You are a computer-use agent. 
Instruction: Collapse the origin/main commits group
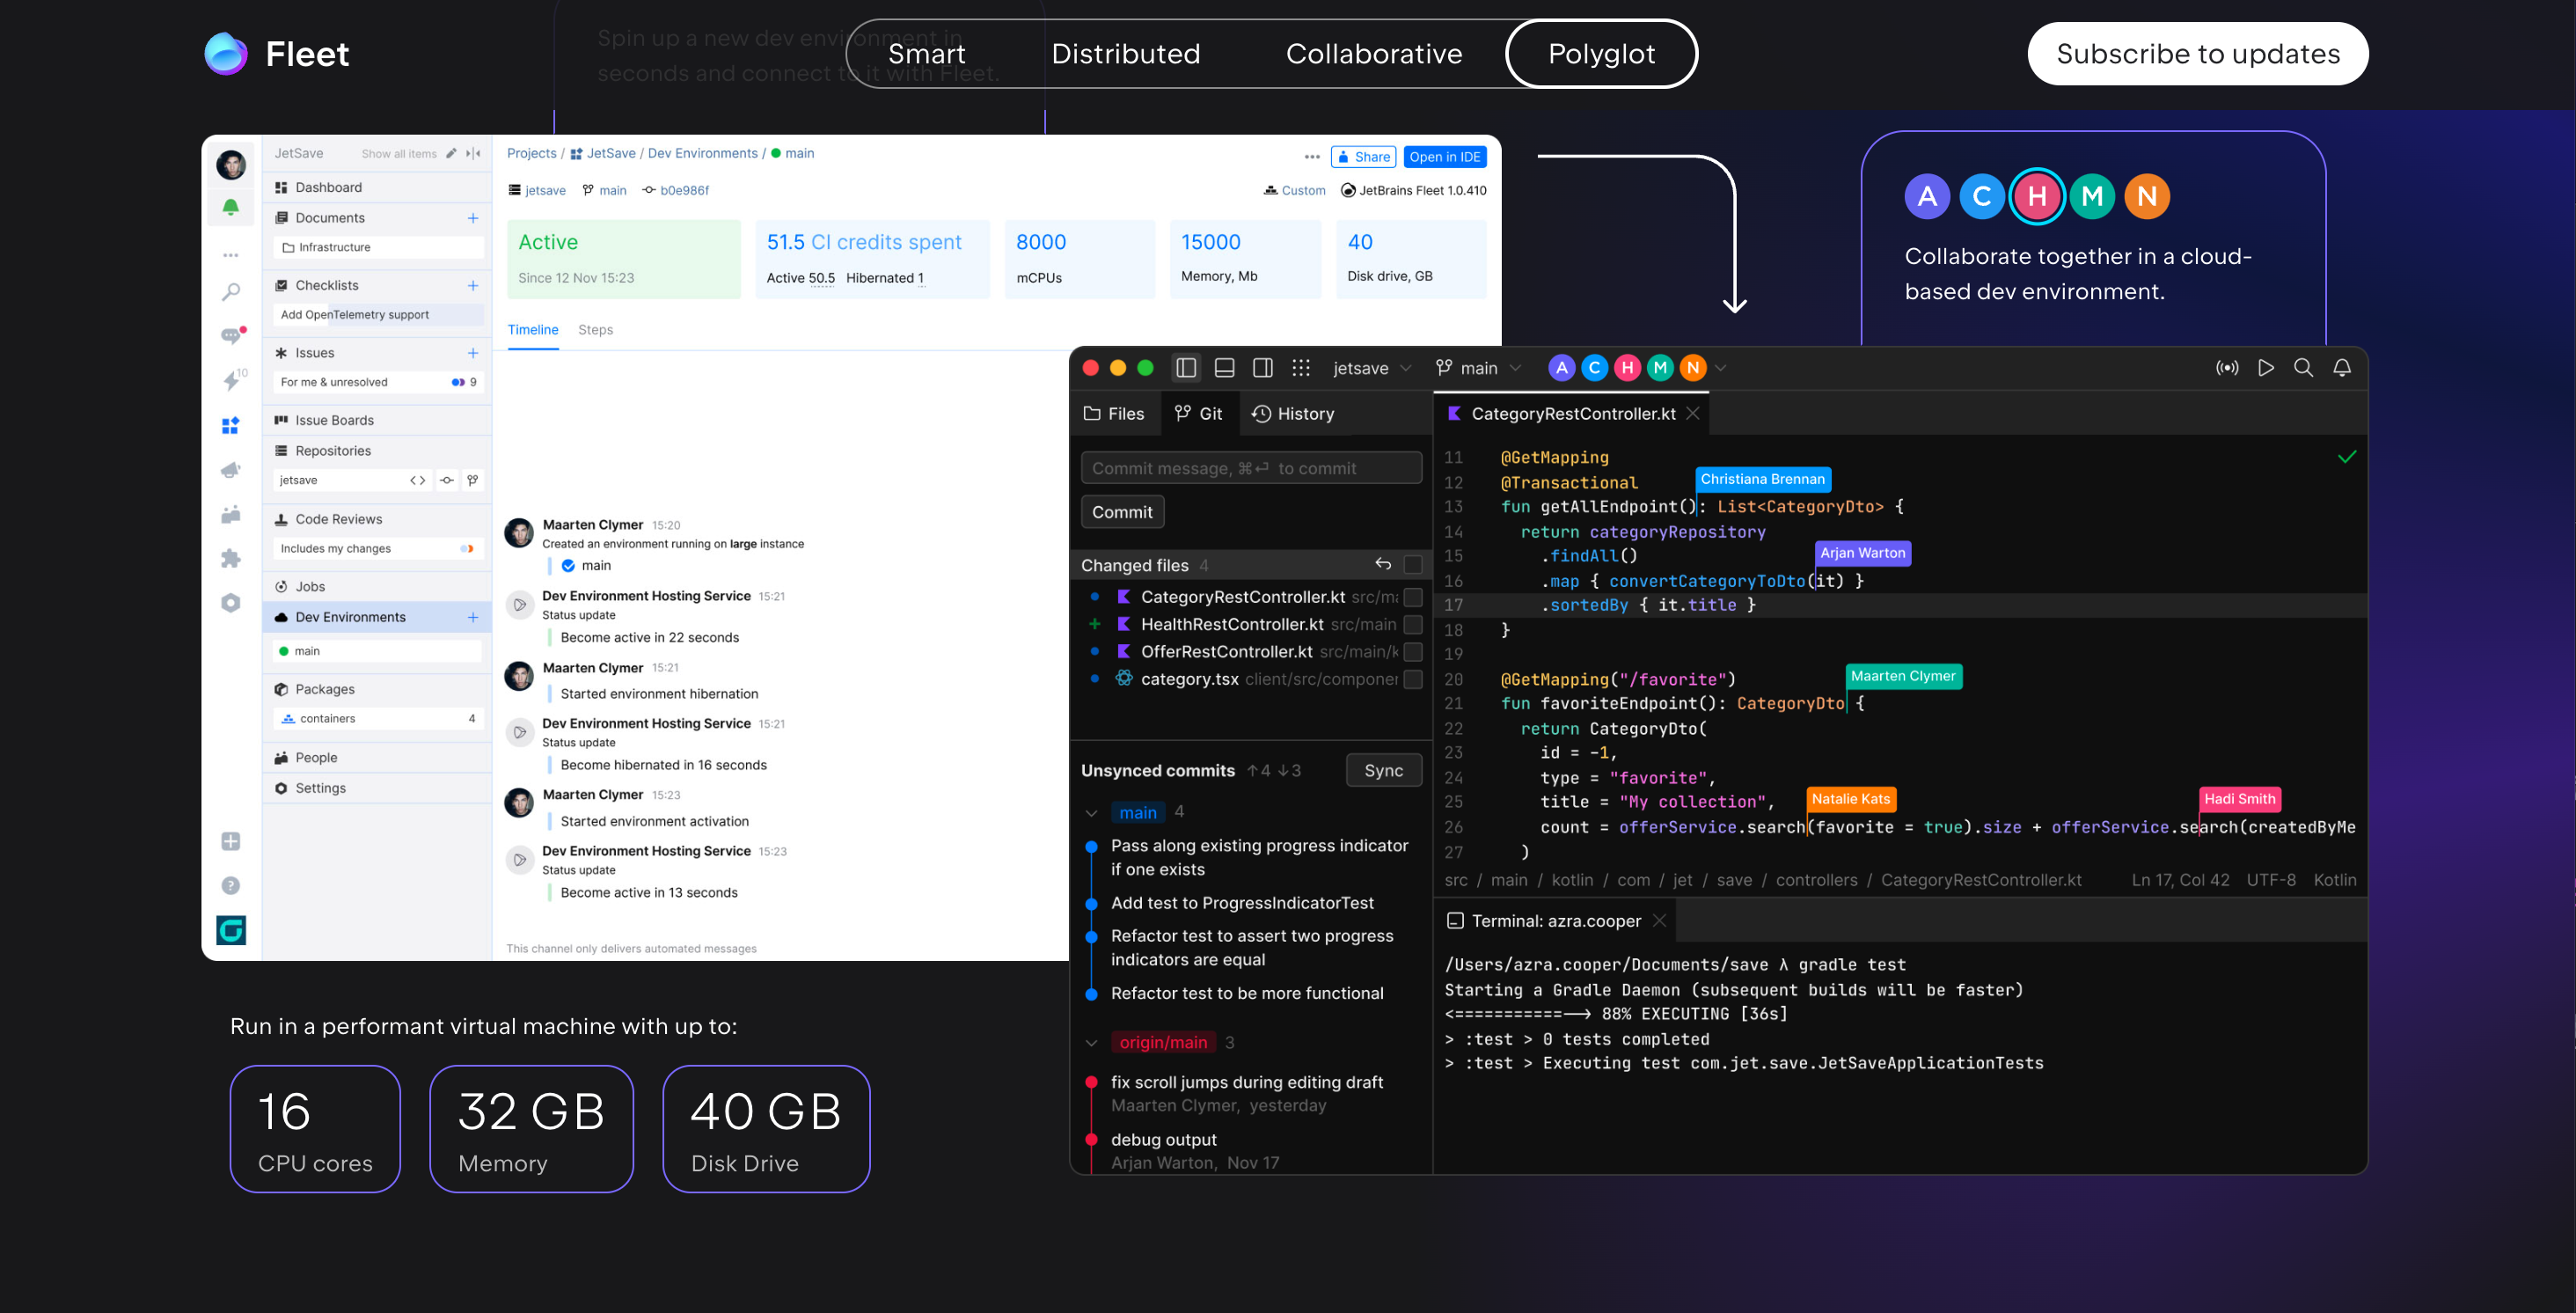click(1092, 1042)
